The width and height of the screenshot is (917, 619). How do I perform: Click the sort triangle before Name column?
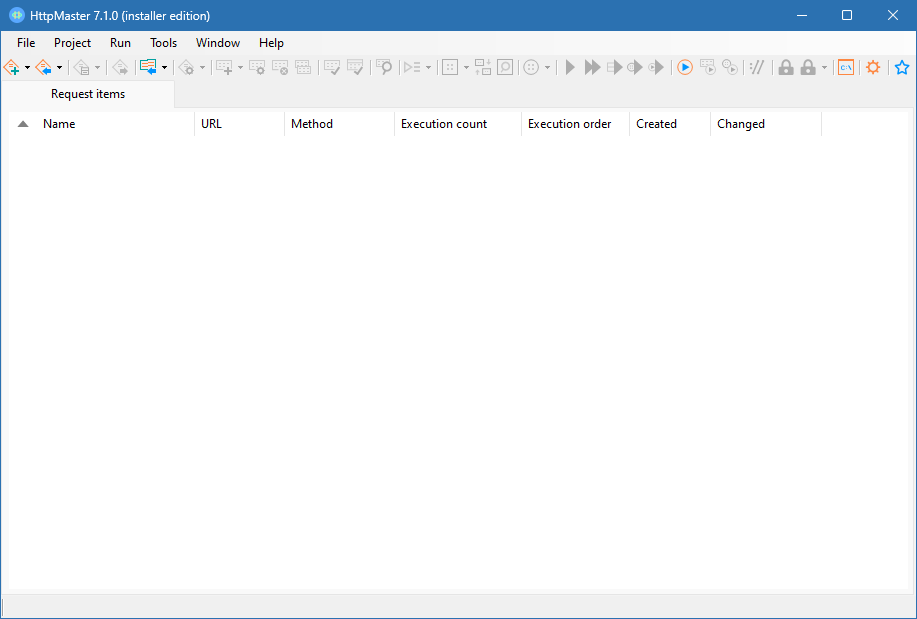[23, 124]
